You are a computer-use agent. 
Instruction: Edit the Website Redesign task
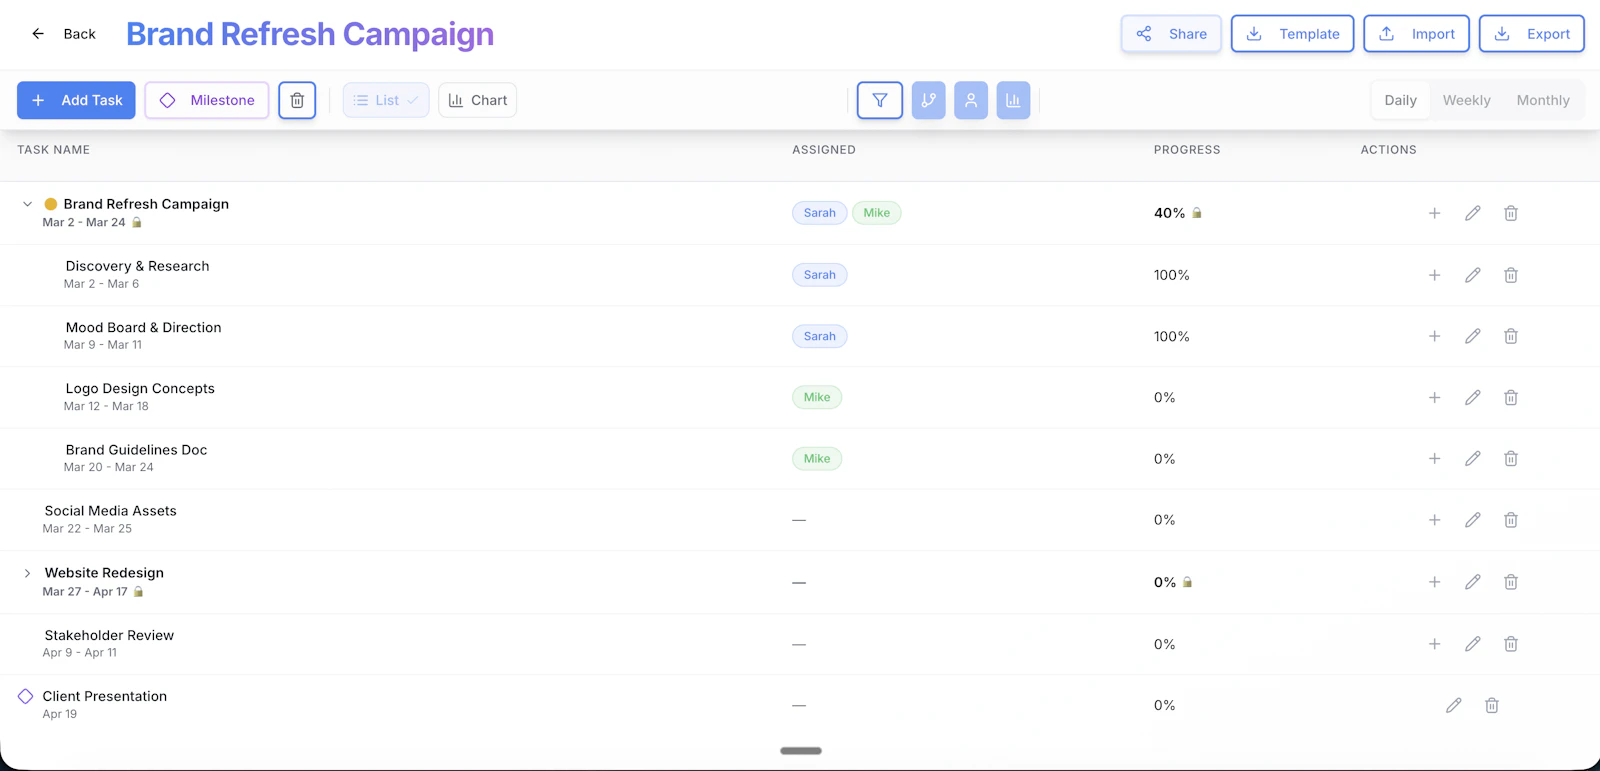pos(1473,582)
